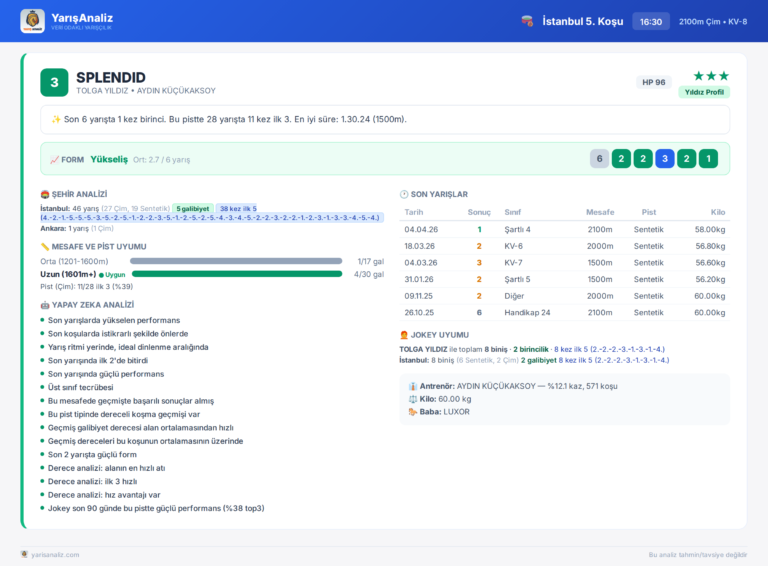
Task: Click the three green stars rating
Action: click(x=711, y=76)
